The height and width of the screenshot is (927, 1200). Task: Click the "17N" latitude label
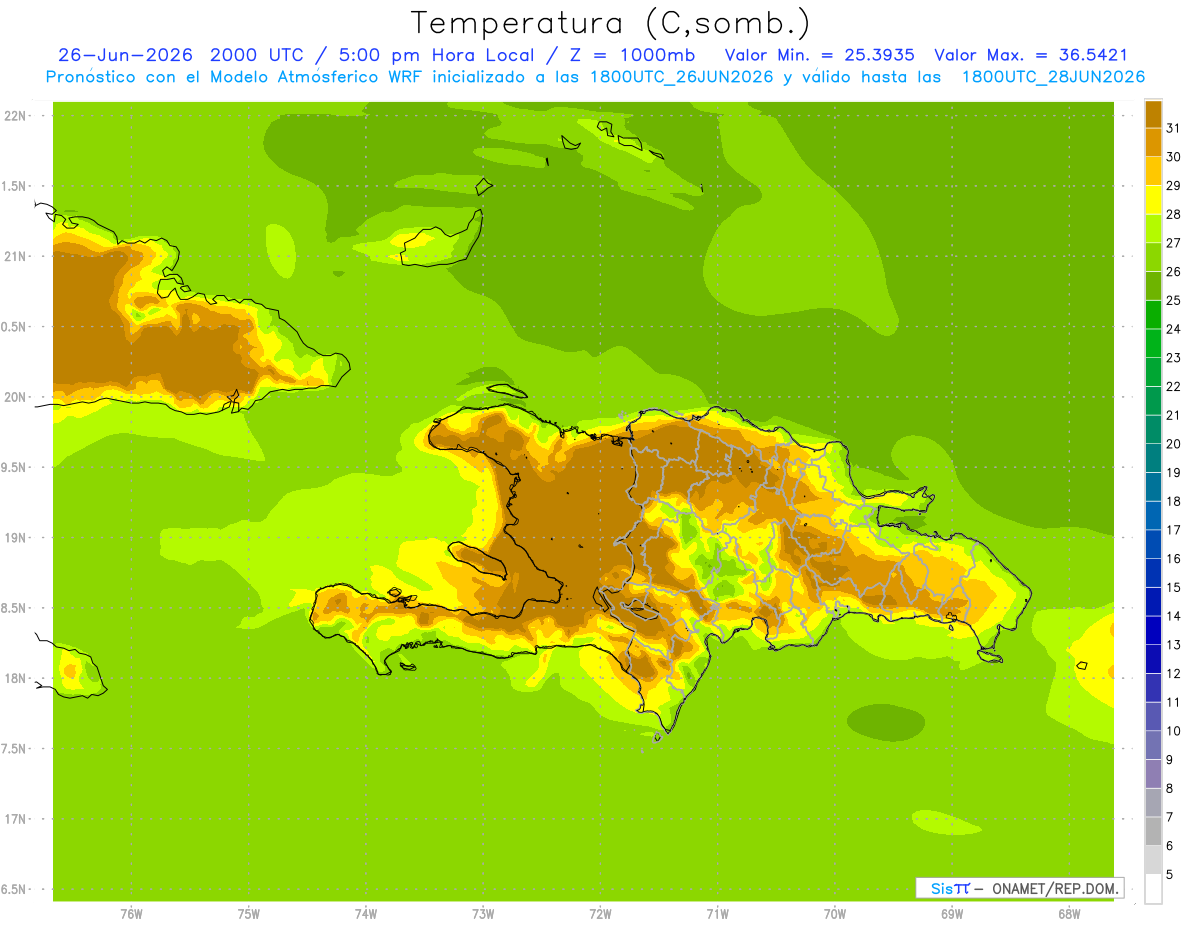(x=16, y=819)
